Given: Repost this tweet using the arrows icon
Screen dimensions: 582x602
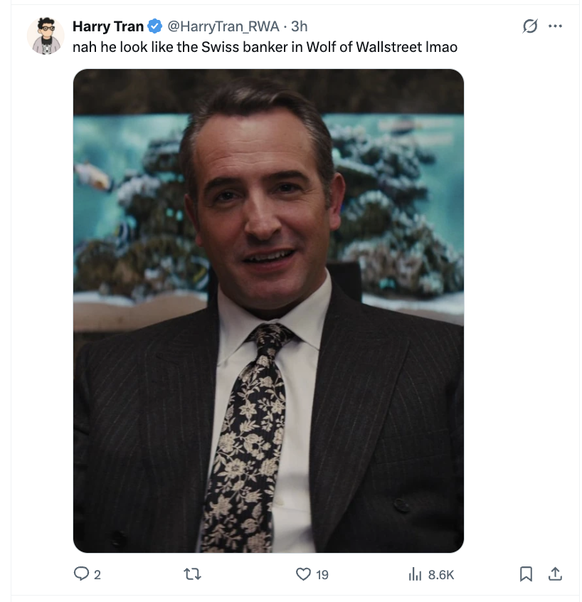Looking at the screenshot, I should [192, 574].
